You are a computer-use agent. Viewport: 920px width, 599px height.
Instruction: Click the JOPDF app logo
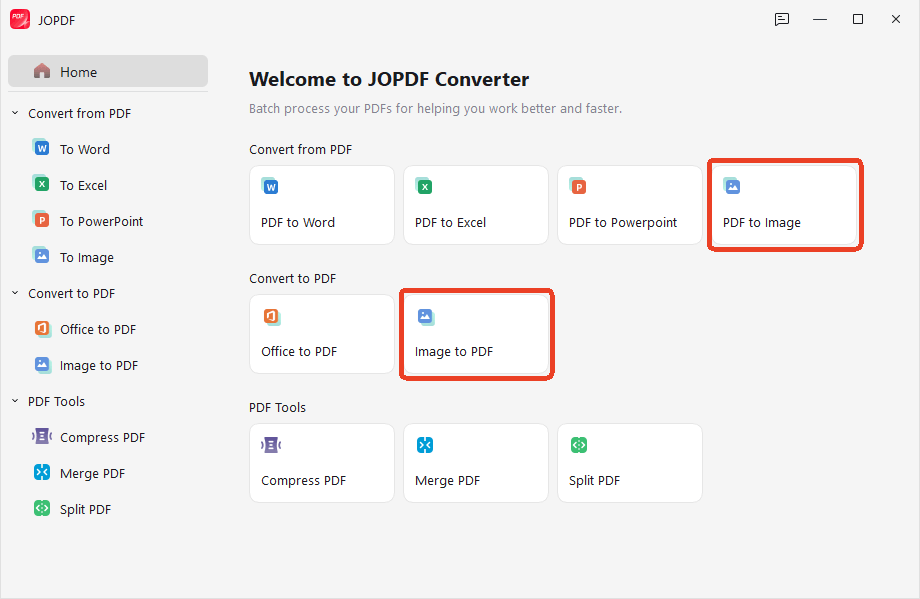(20, 19)
